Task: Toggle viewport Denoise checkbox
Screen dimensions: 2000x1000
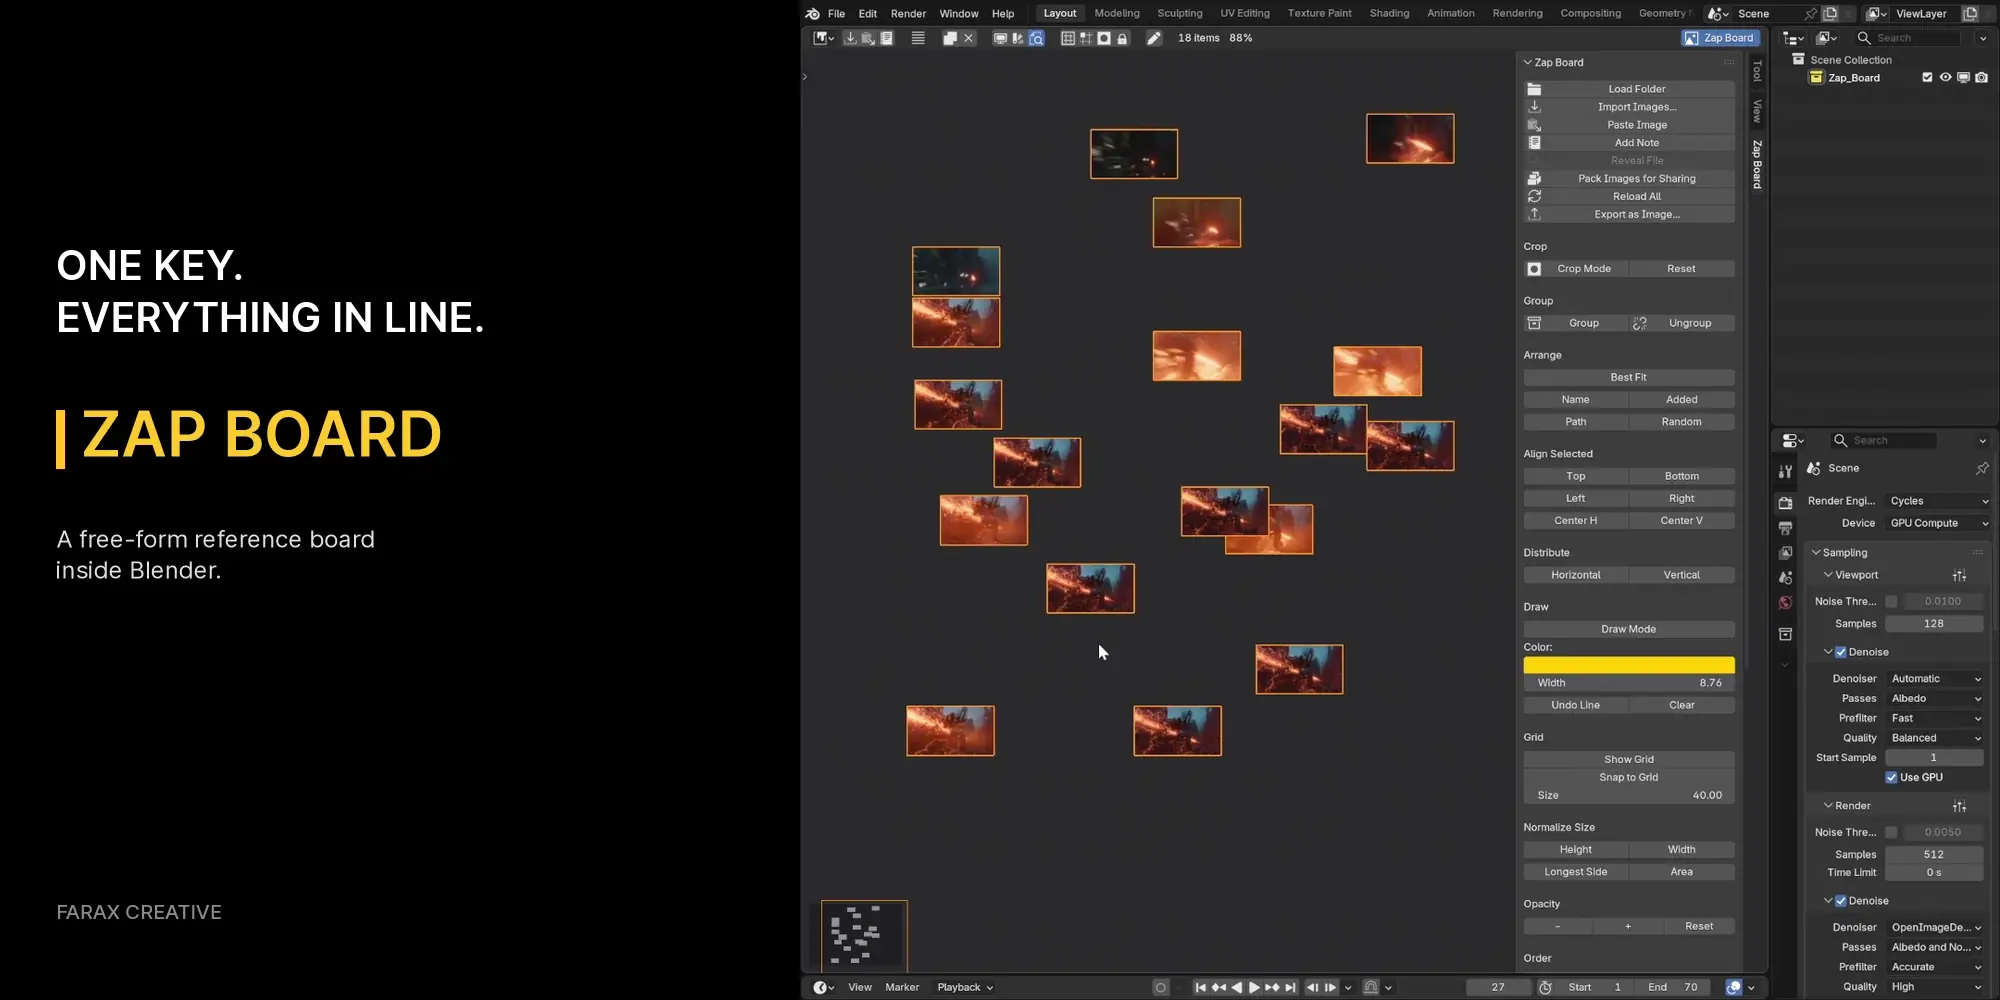Action: tap(1841, 652)
